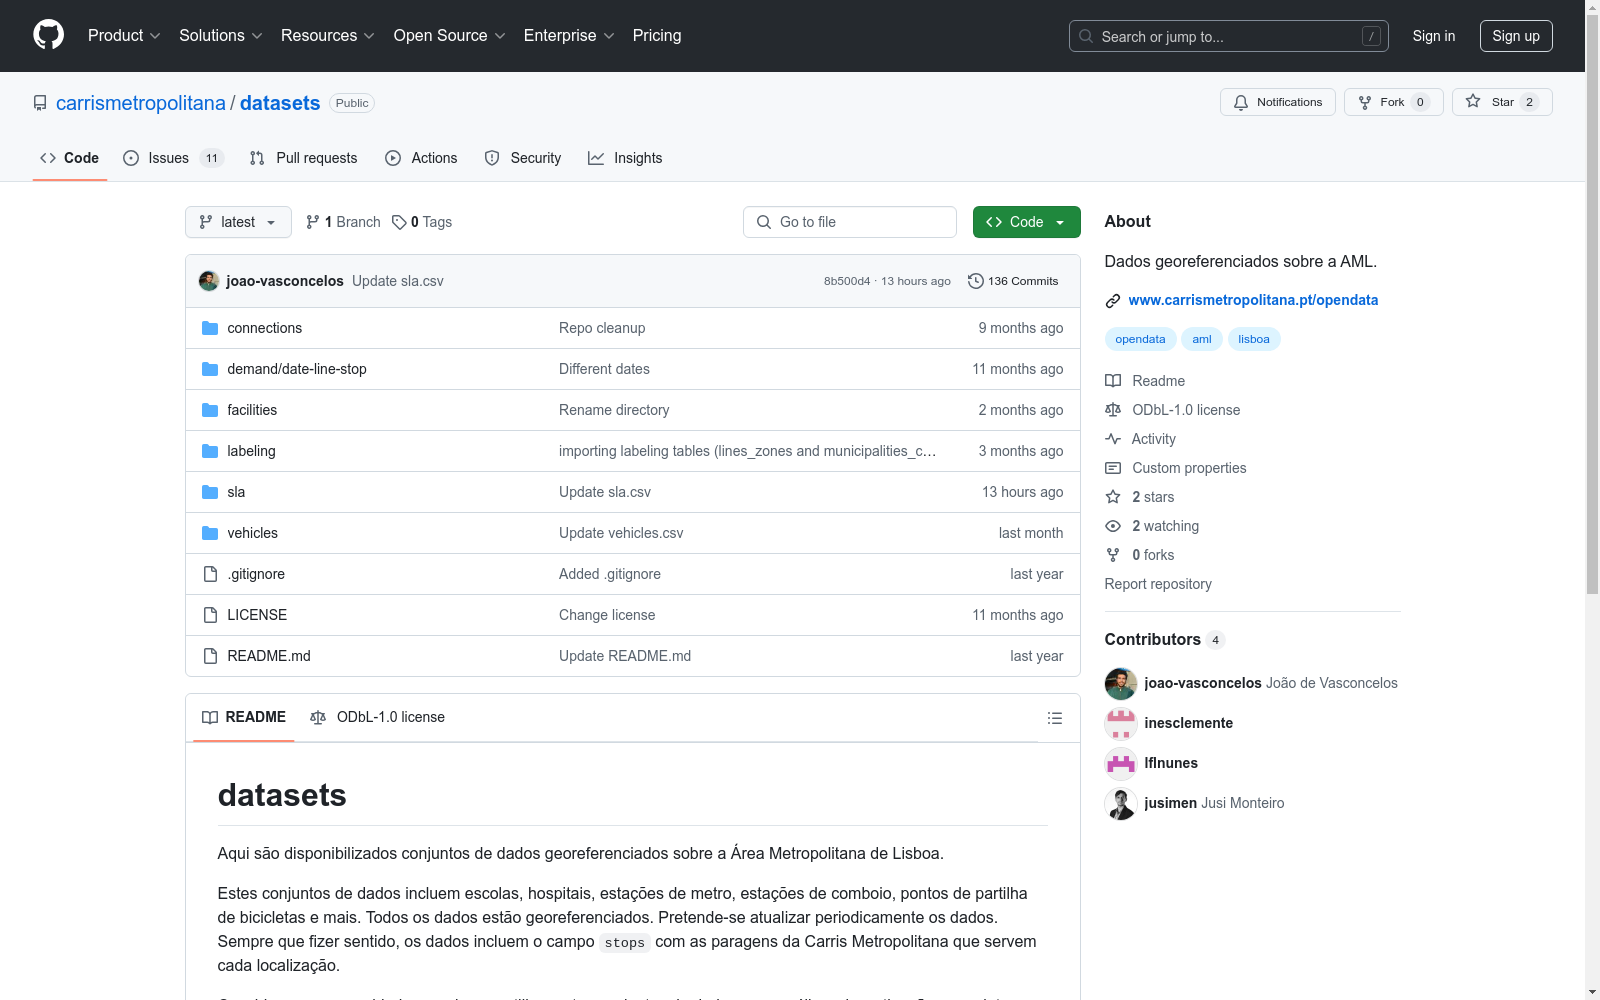Open the latest branch selector dropdown
The height and width of the screenshot is (1000, 1600).
pyautogui.click(x=238, y=222)
